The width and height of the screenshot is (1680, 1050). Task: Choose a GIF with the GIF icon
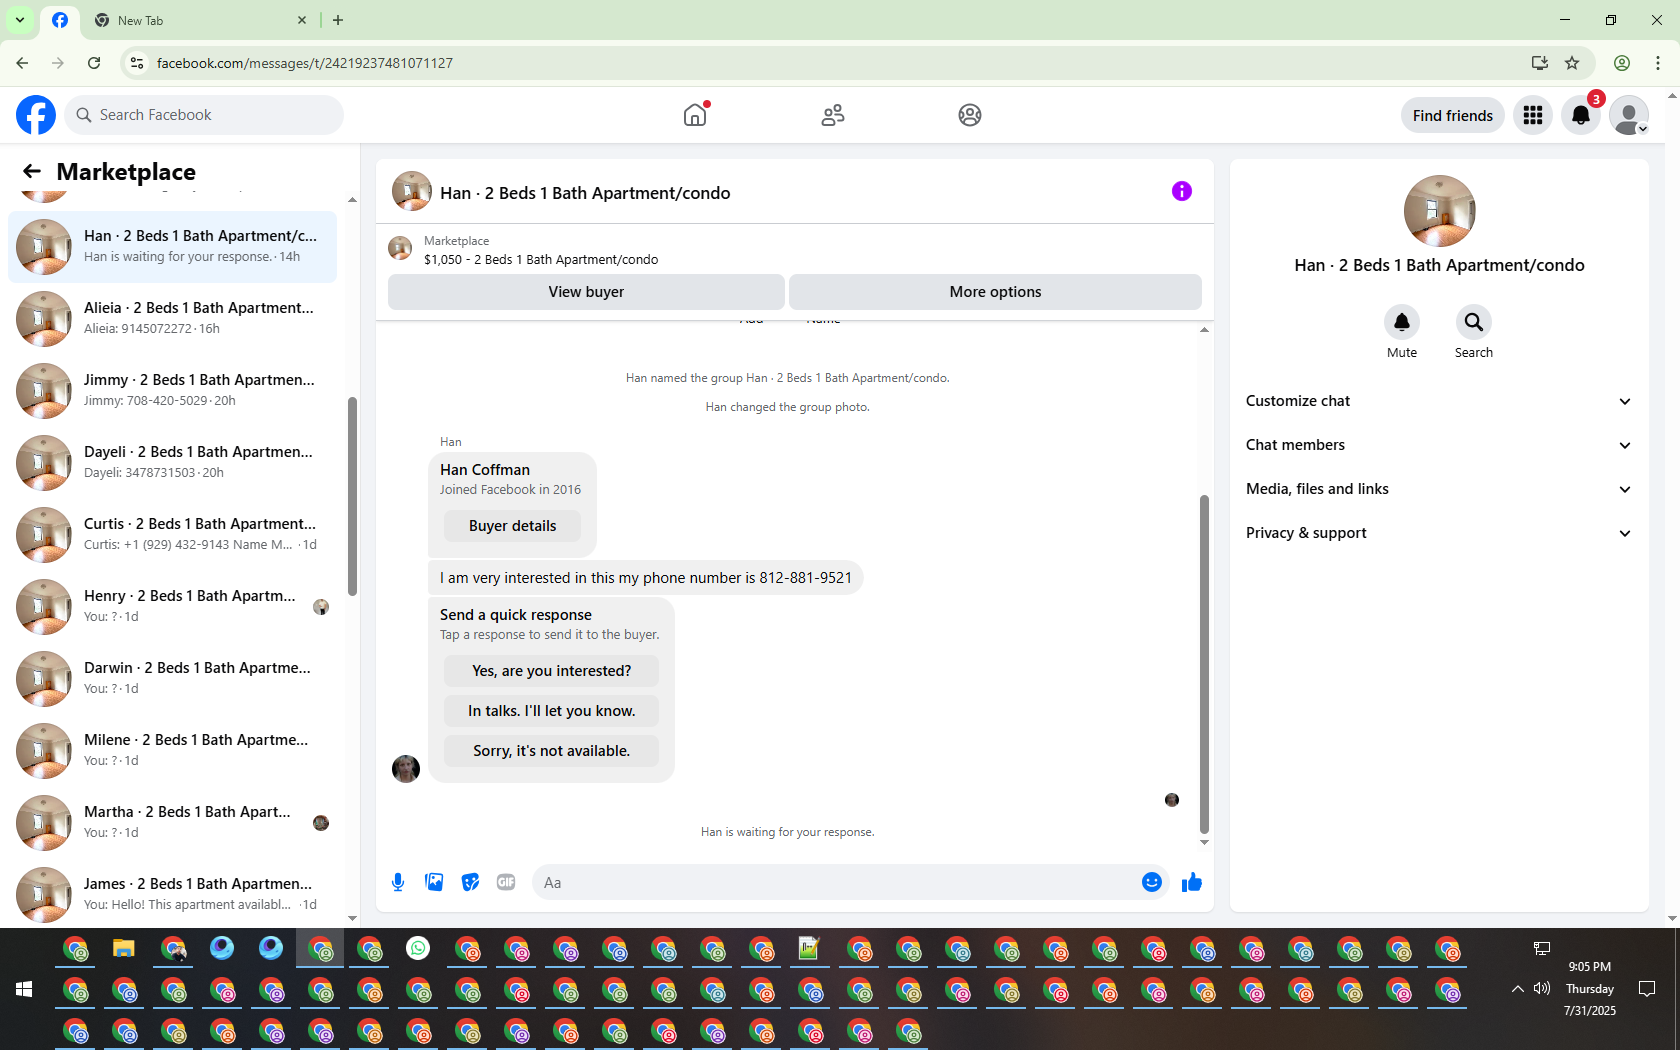click(x=506, y=882)
